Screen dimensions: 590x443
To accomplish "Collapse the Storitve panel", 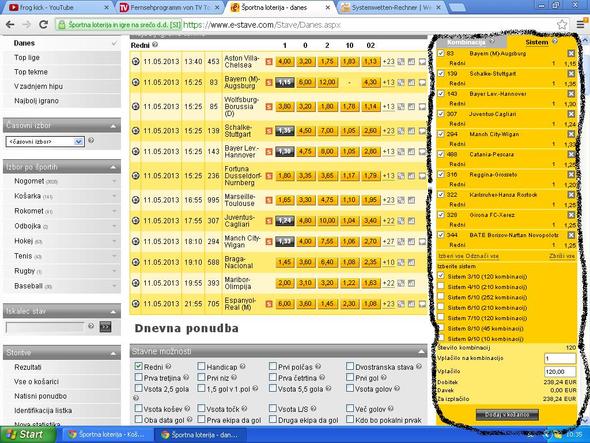I will click(x=113, y=353).
